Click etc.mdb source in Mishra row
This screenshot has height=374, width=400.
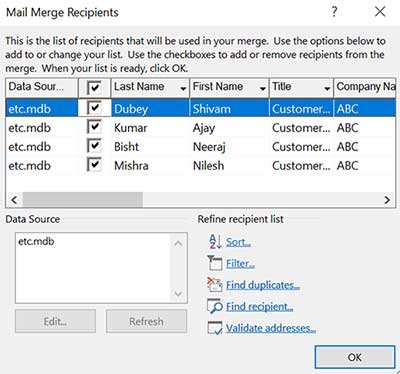[x=30, y=166]
